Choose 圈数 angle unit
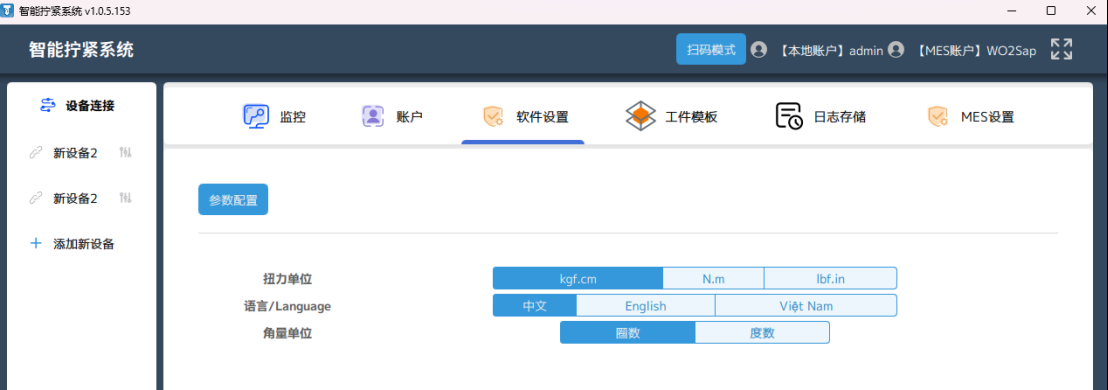 tap(627, 333)
